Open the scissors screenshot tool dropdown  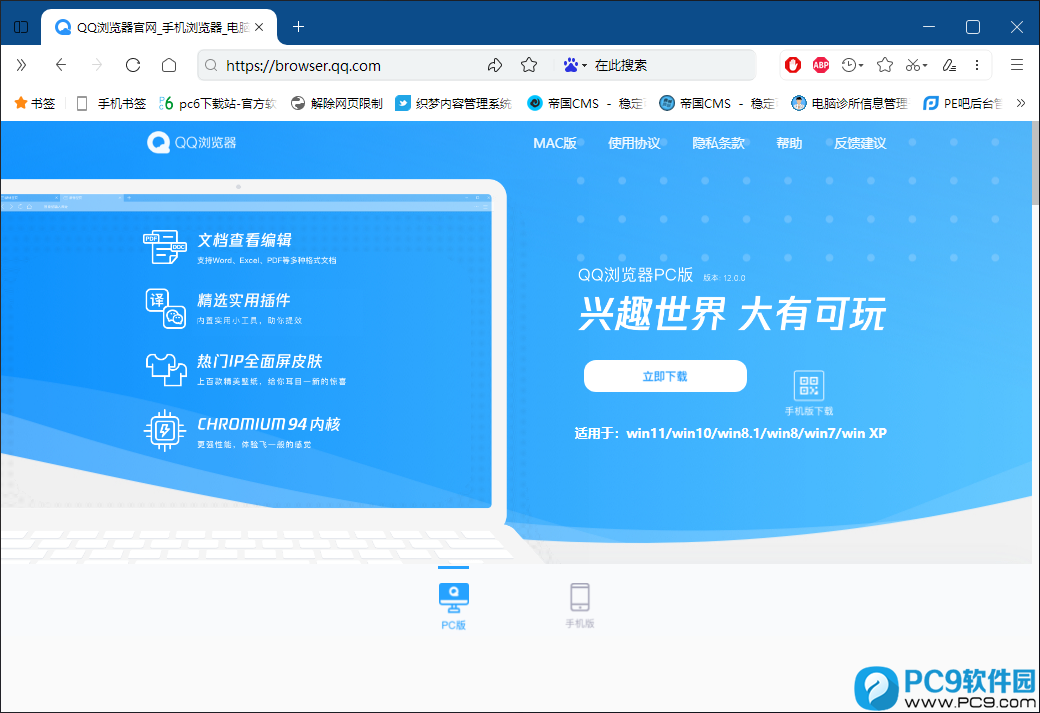917,65
